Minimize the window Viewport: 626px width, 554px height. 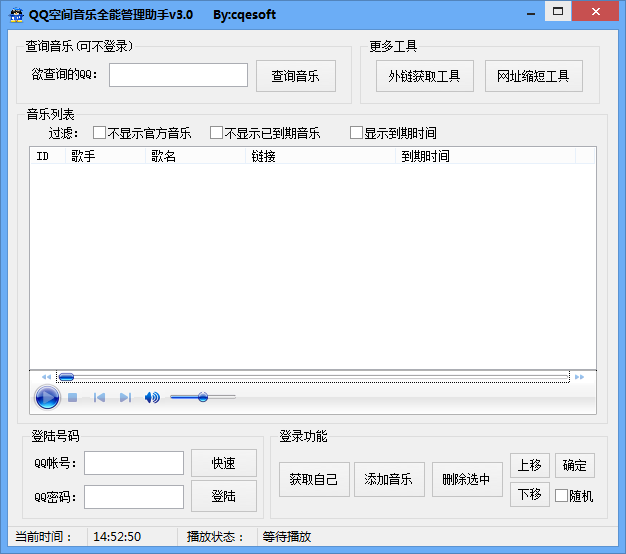531,14
